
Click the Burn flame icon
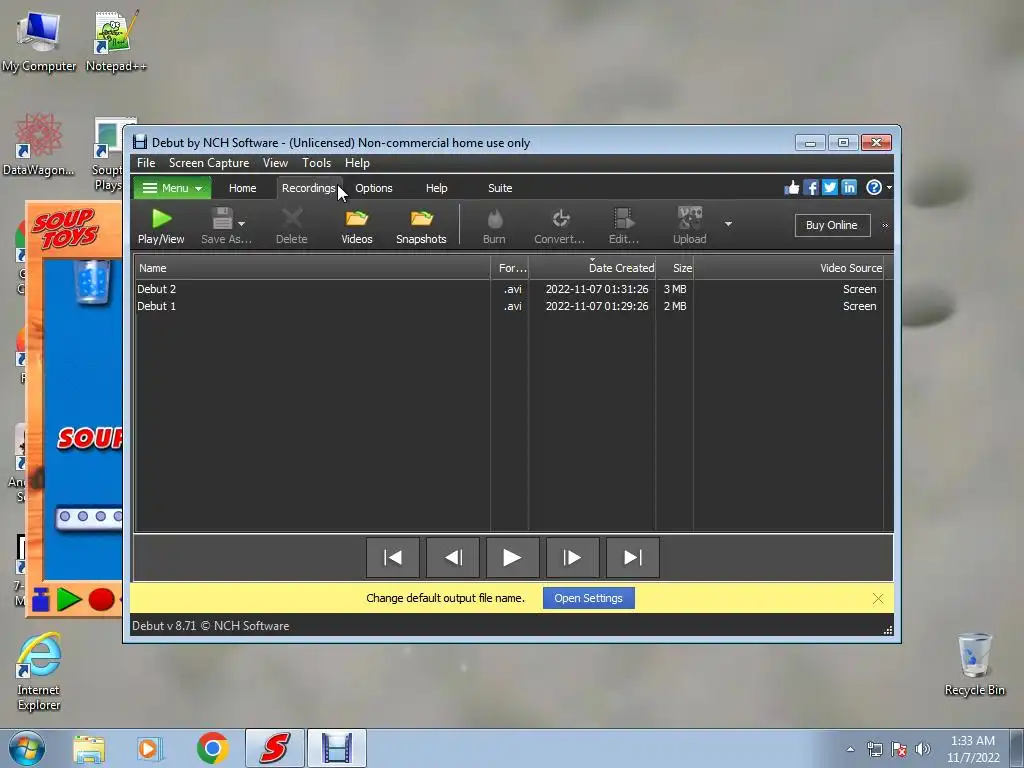pos(494,218)
